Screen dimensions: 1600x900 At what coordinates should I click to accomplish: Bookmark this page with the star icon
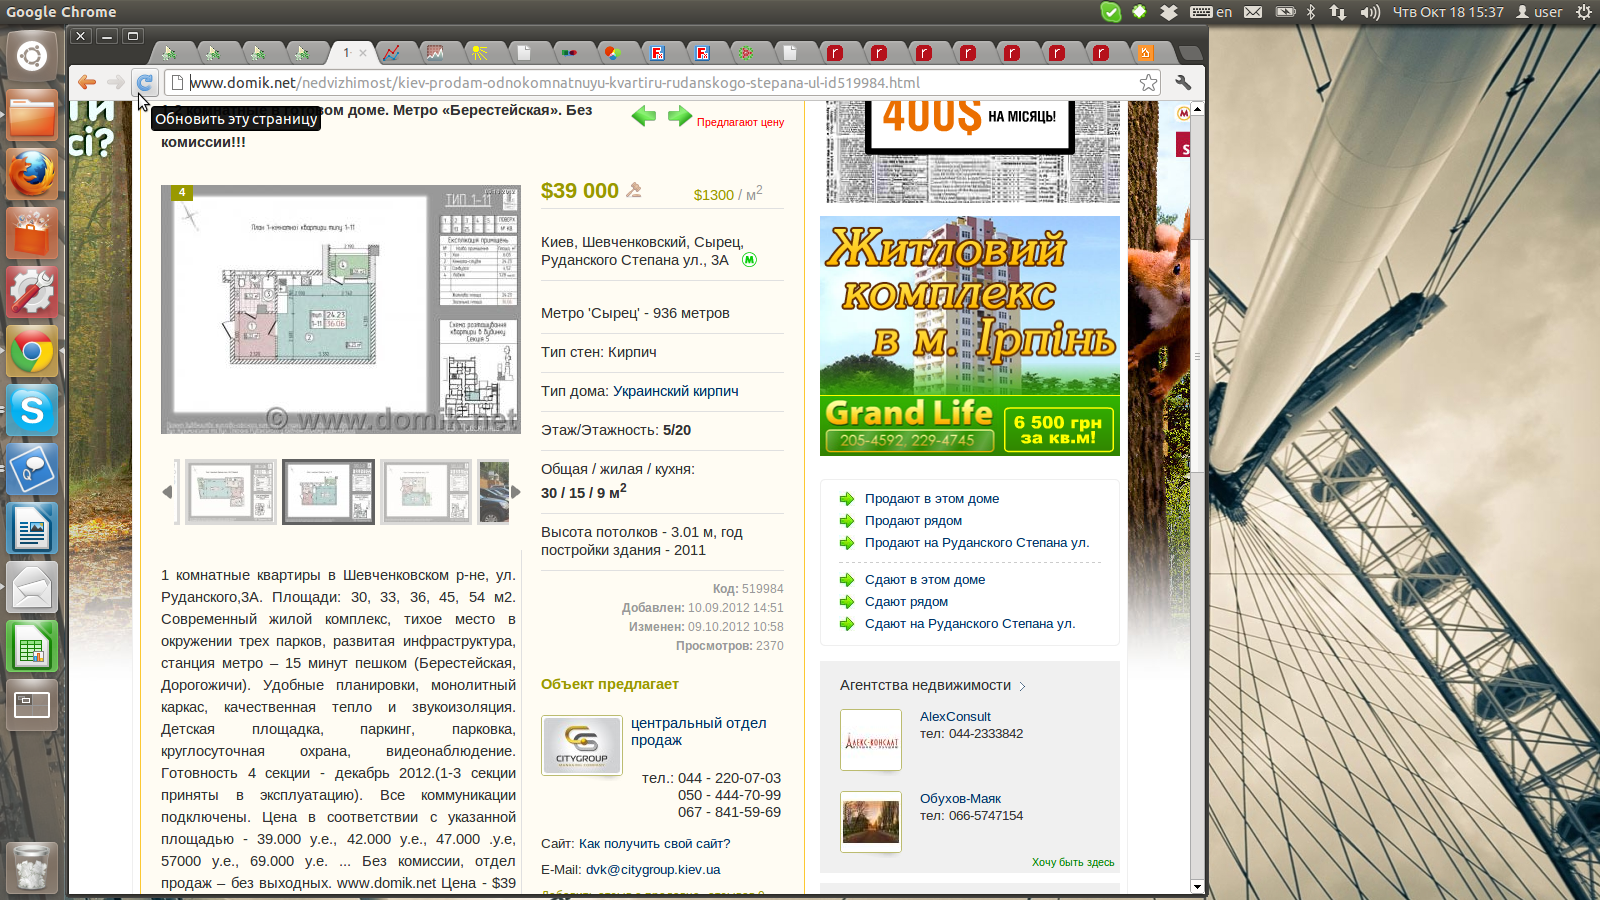tap(1148, 83)
